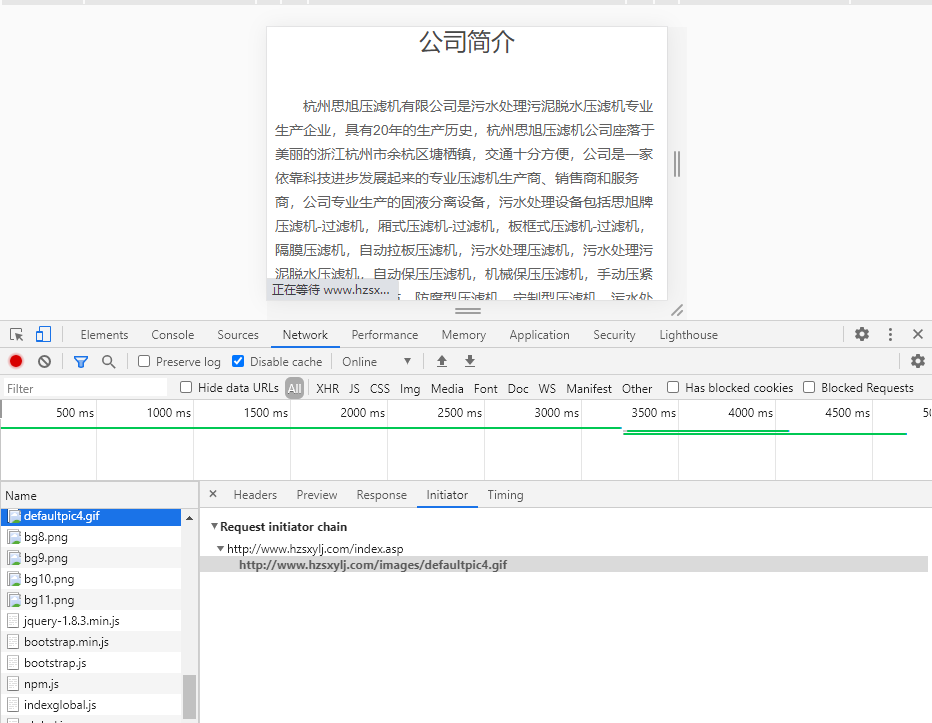Filter requests by JS
The width and height of the screenshot is (932, 723).
point(354,388)
